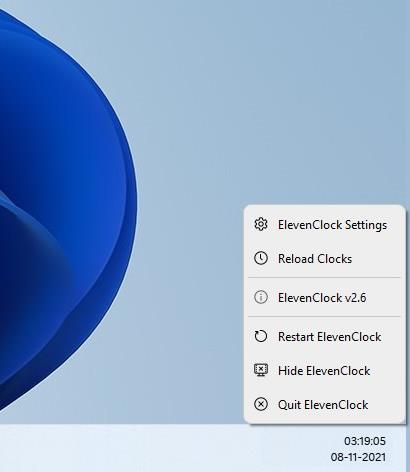Choose Restart ElevenClock option
This screenshot has width=410, height=472.
tap(325, 336)
